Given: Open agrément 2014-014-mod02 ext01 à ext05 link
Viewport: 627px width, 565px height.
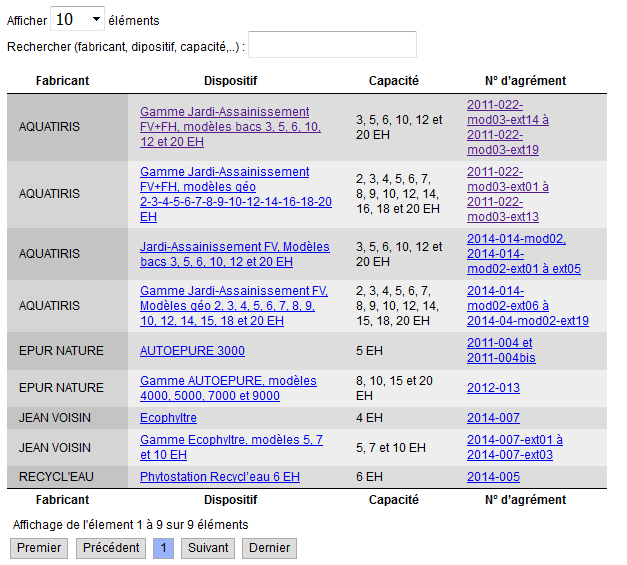Looking at the screenshot, I should pos(524,254).
